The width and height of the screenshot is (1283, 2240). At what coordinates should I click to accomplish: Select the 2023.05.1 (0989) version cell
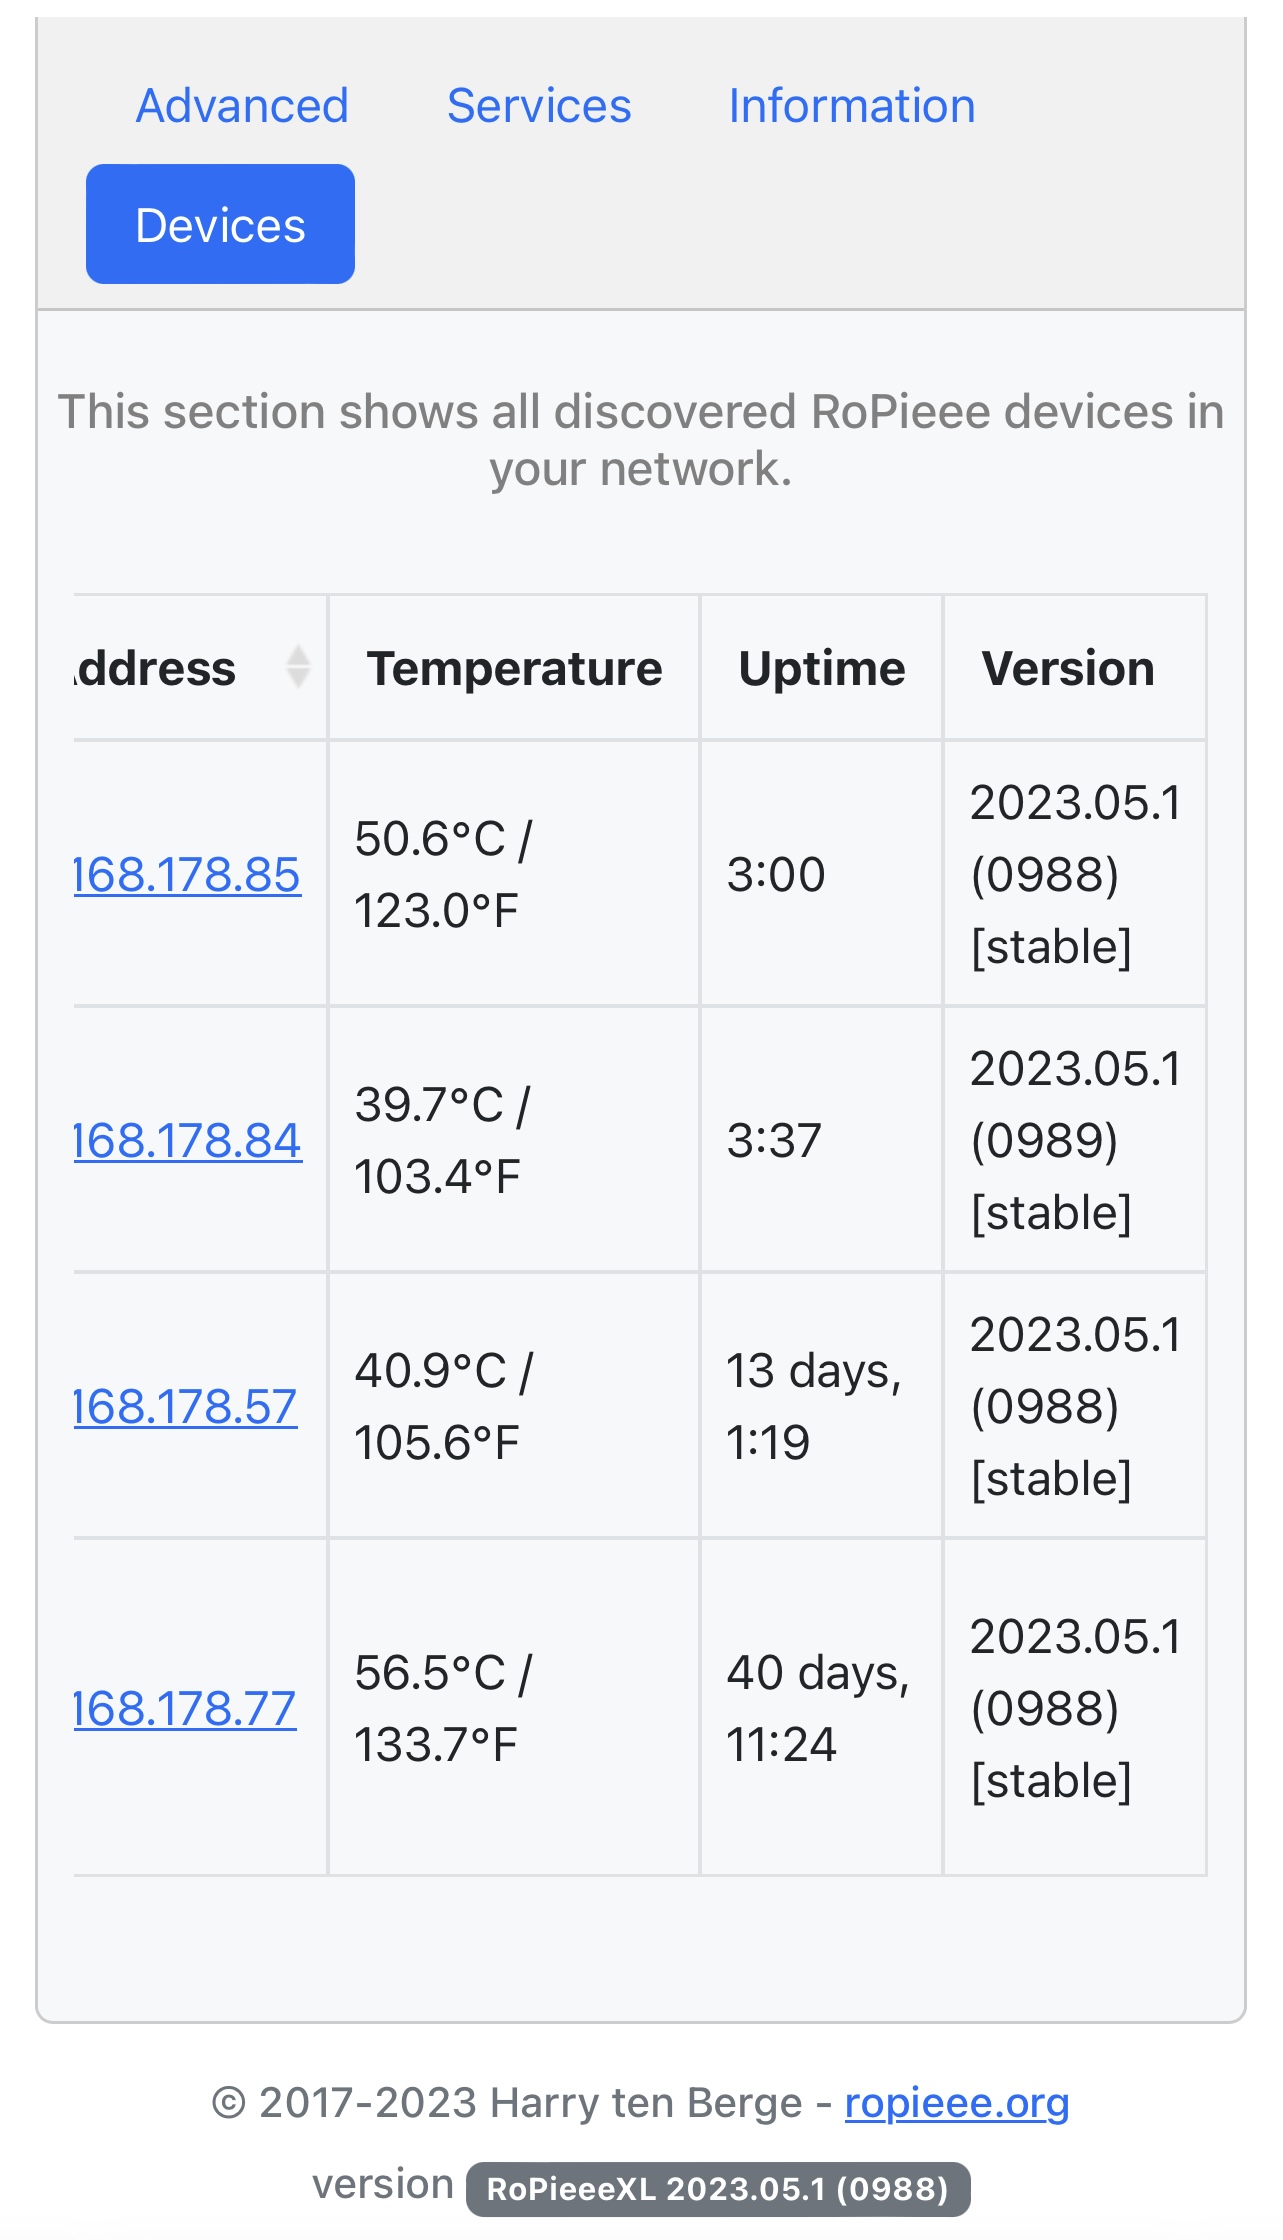click(x=1075, y=1141)
